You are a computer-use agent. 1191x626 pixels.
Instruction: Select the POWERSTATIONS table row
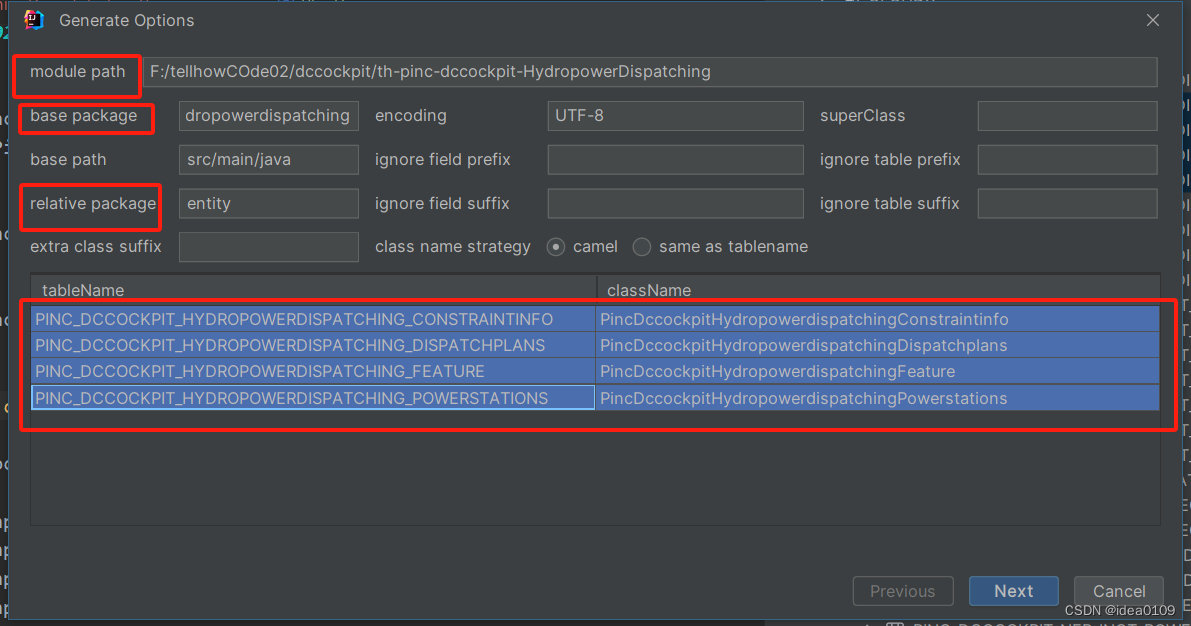coord(300,398)
